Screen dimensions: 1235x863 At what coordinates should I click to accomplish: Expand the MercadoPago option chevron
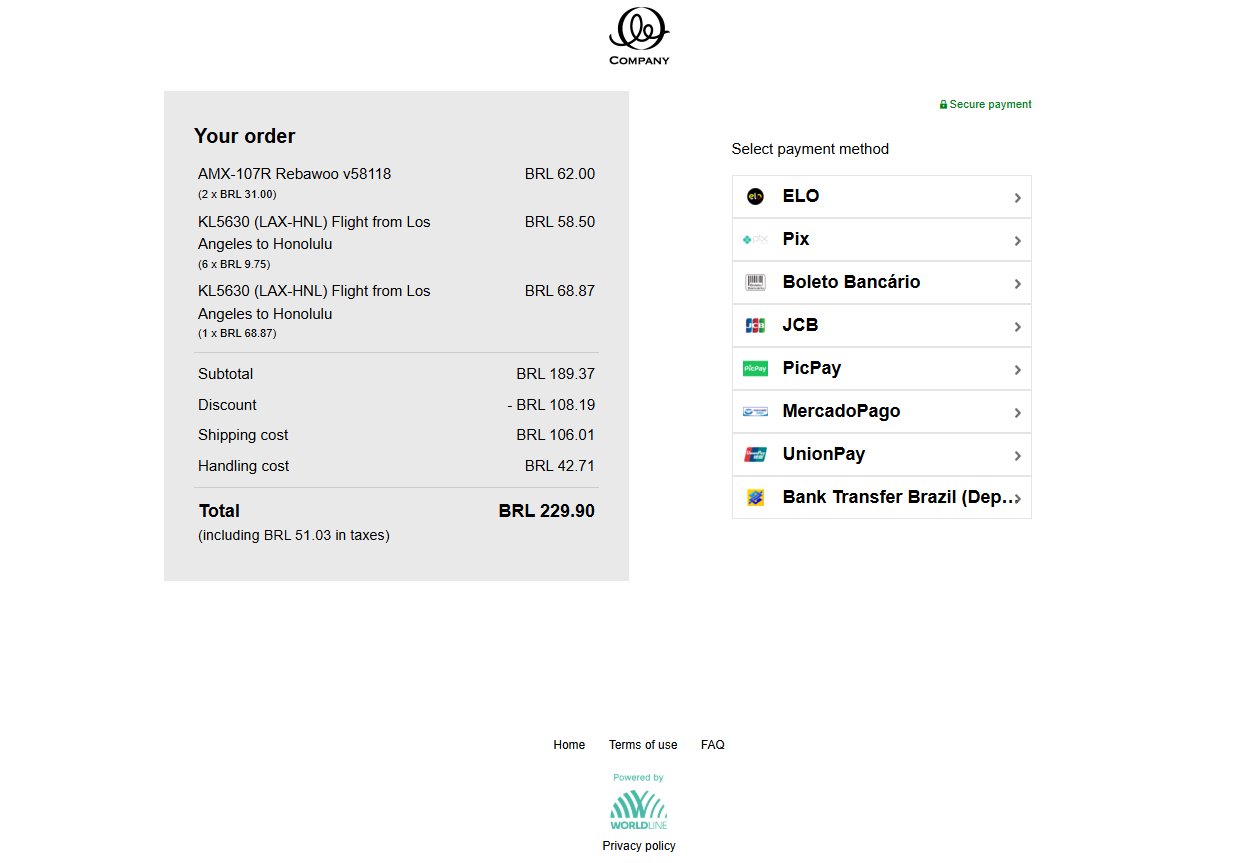click(x=1017, y=411)
